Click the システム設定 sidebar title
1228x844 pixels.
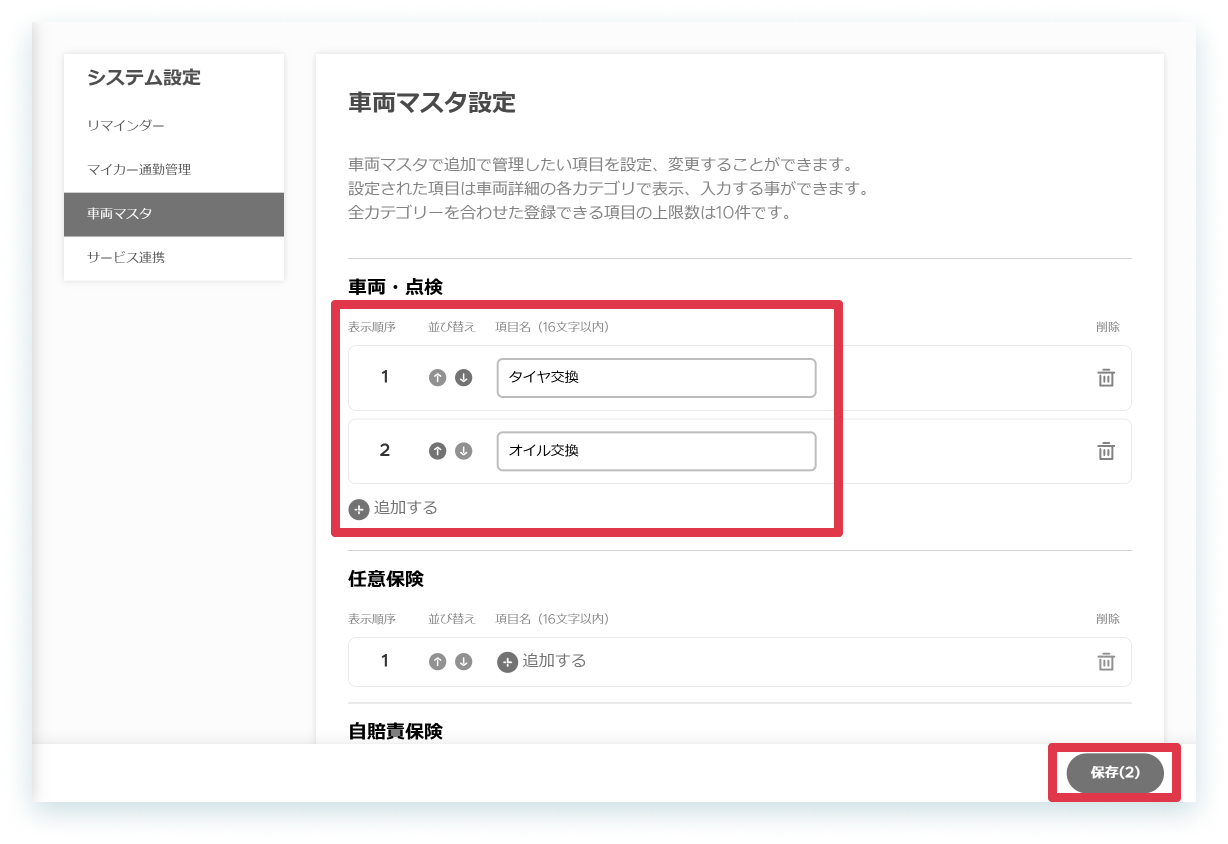point(144,77)
